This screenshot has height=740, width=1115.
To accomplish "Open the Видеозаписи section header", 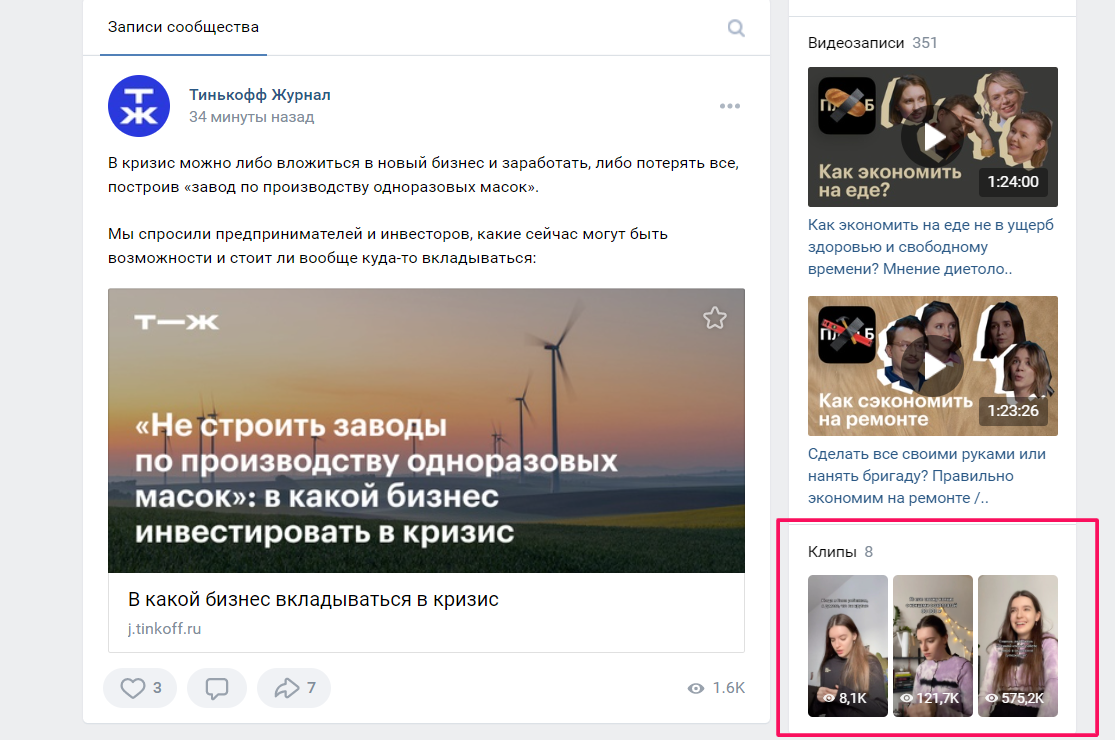I will (x=855, y=43).
